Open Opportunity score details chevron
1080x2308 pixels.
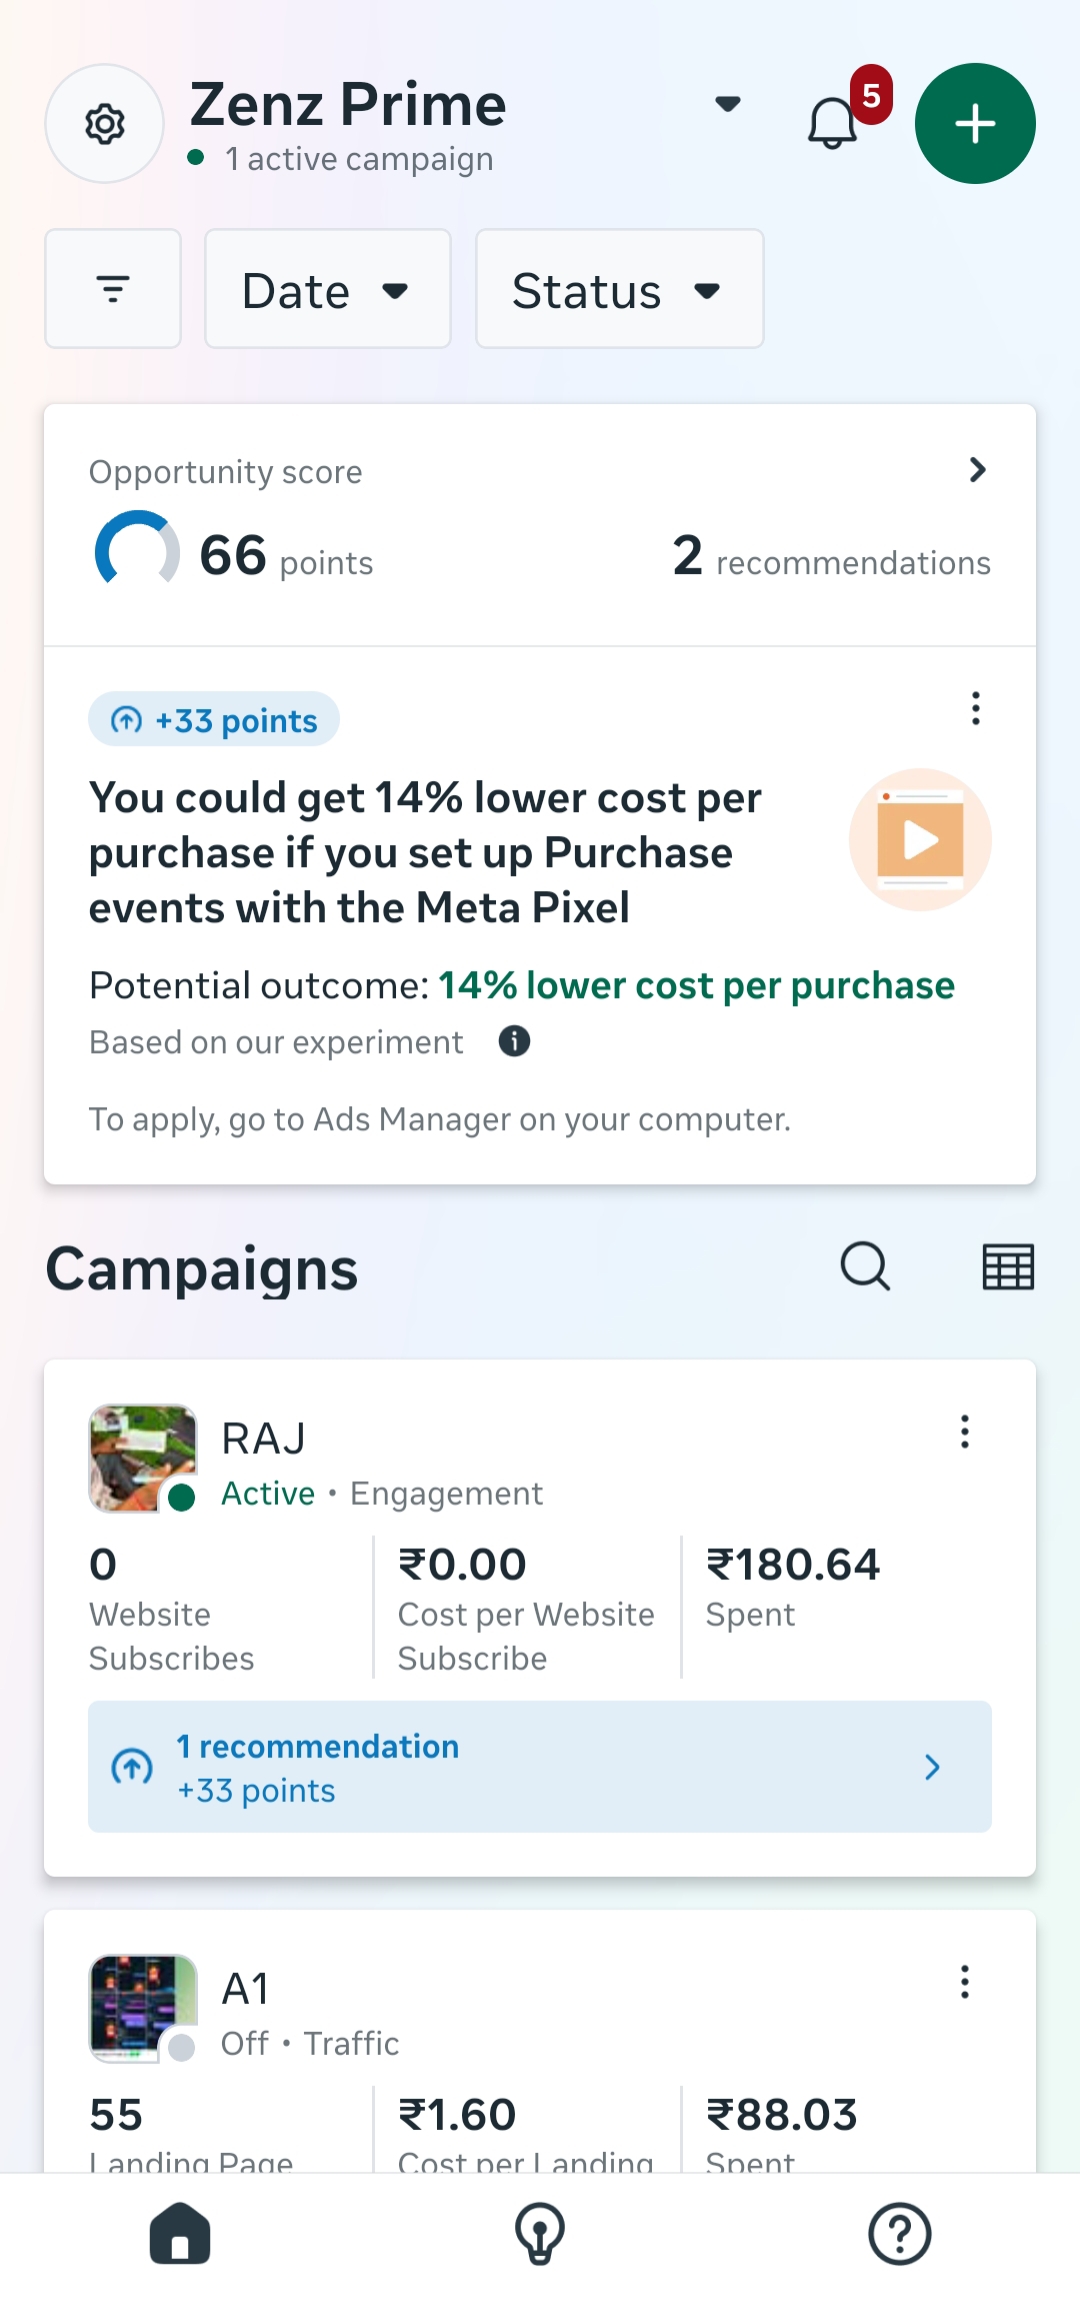(x=977, y=470)
